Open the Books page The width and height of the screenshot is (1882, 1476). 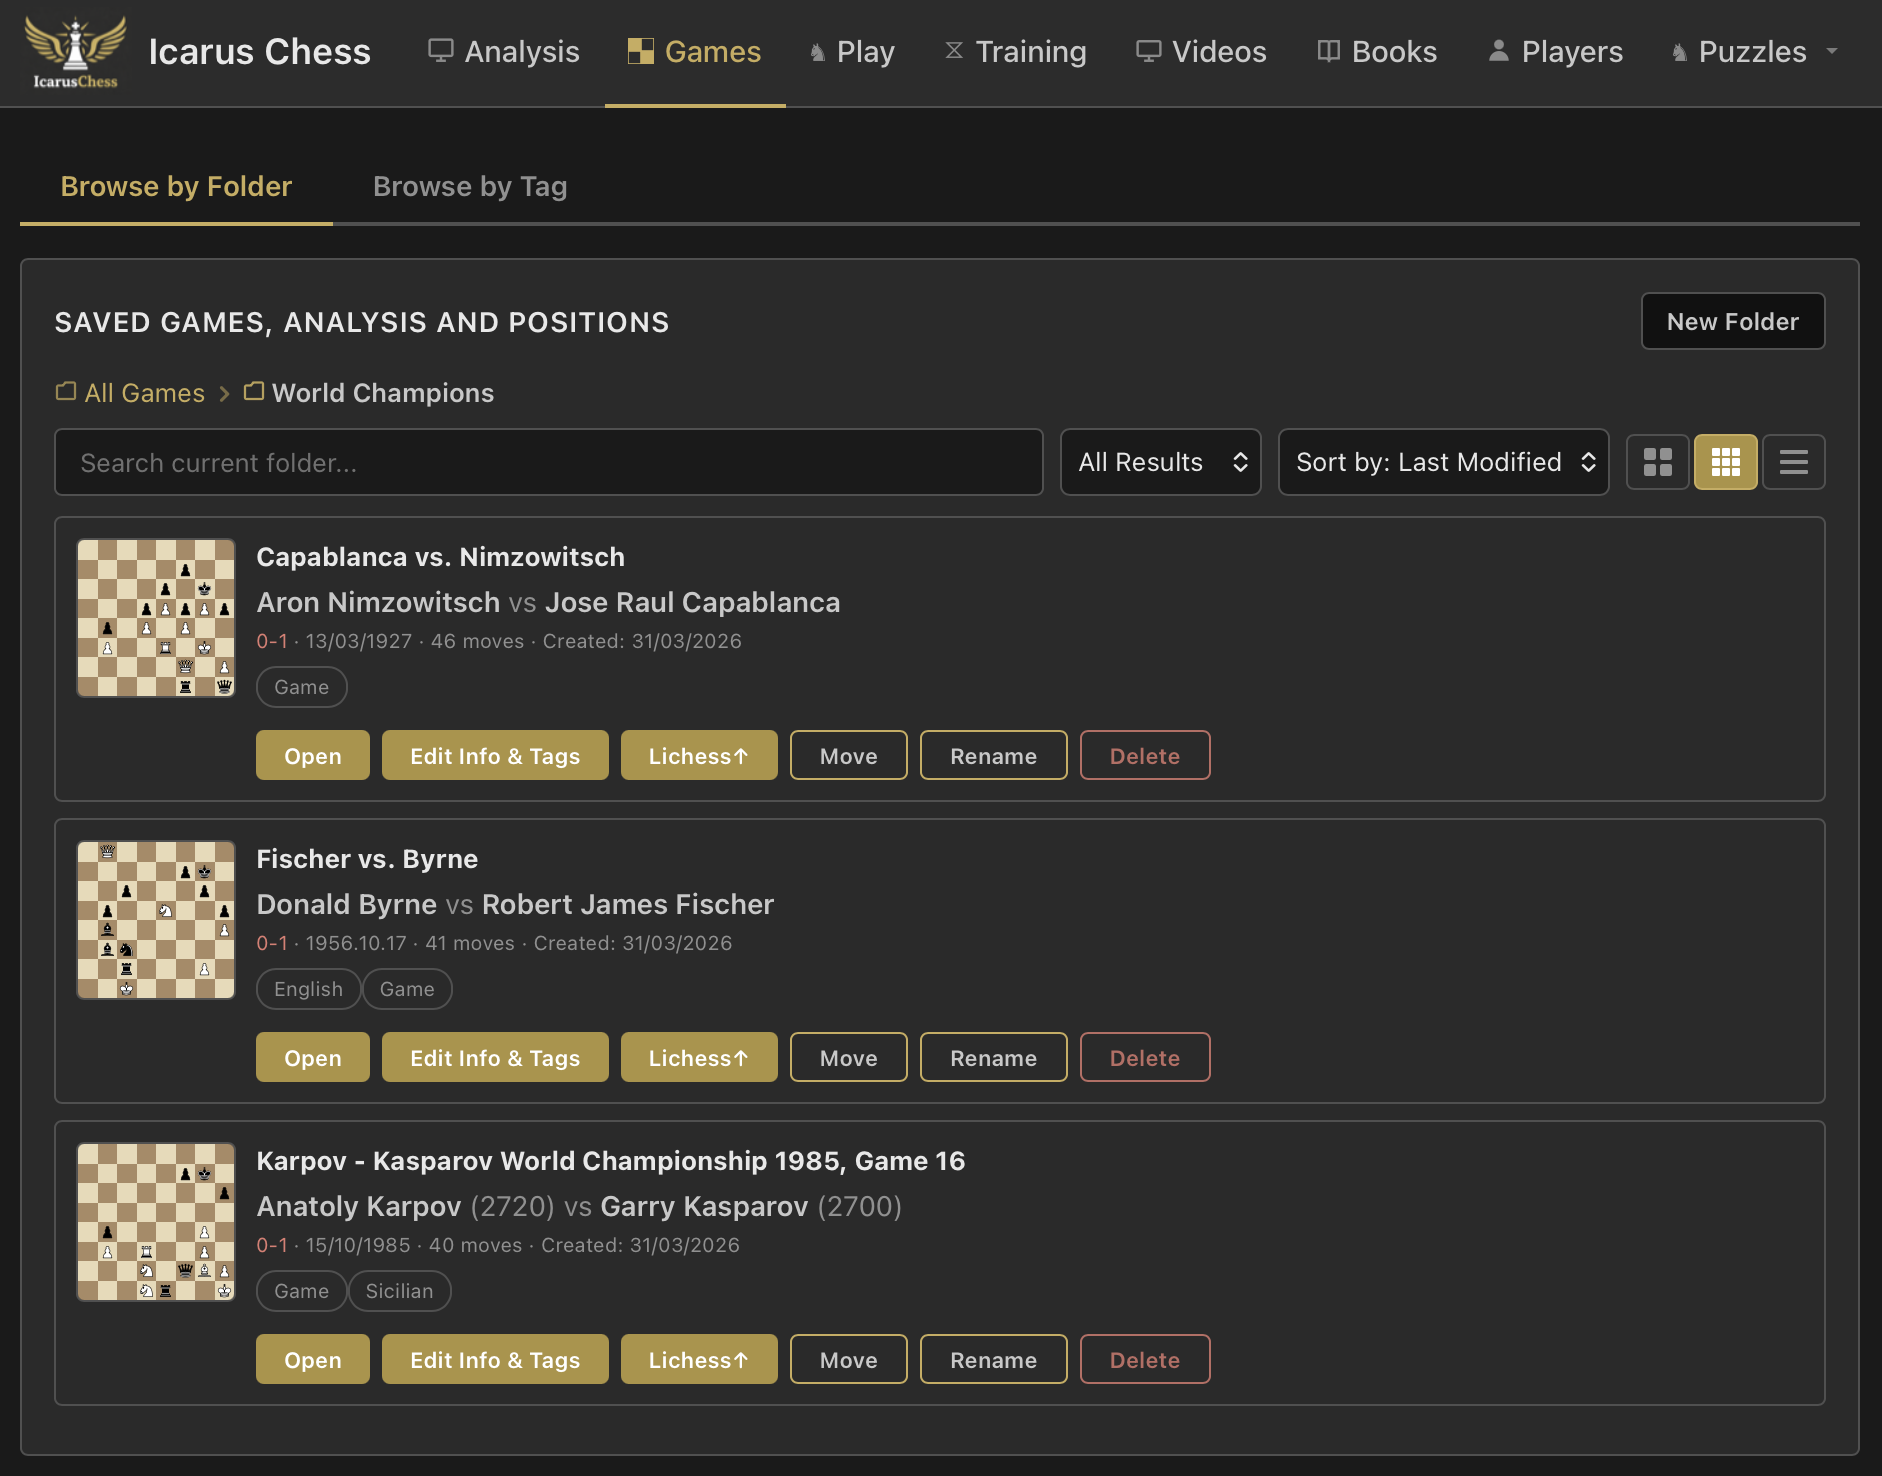(x=1377, y=52)
